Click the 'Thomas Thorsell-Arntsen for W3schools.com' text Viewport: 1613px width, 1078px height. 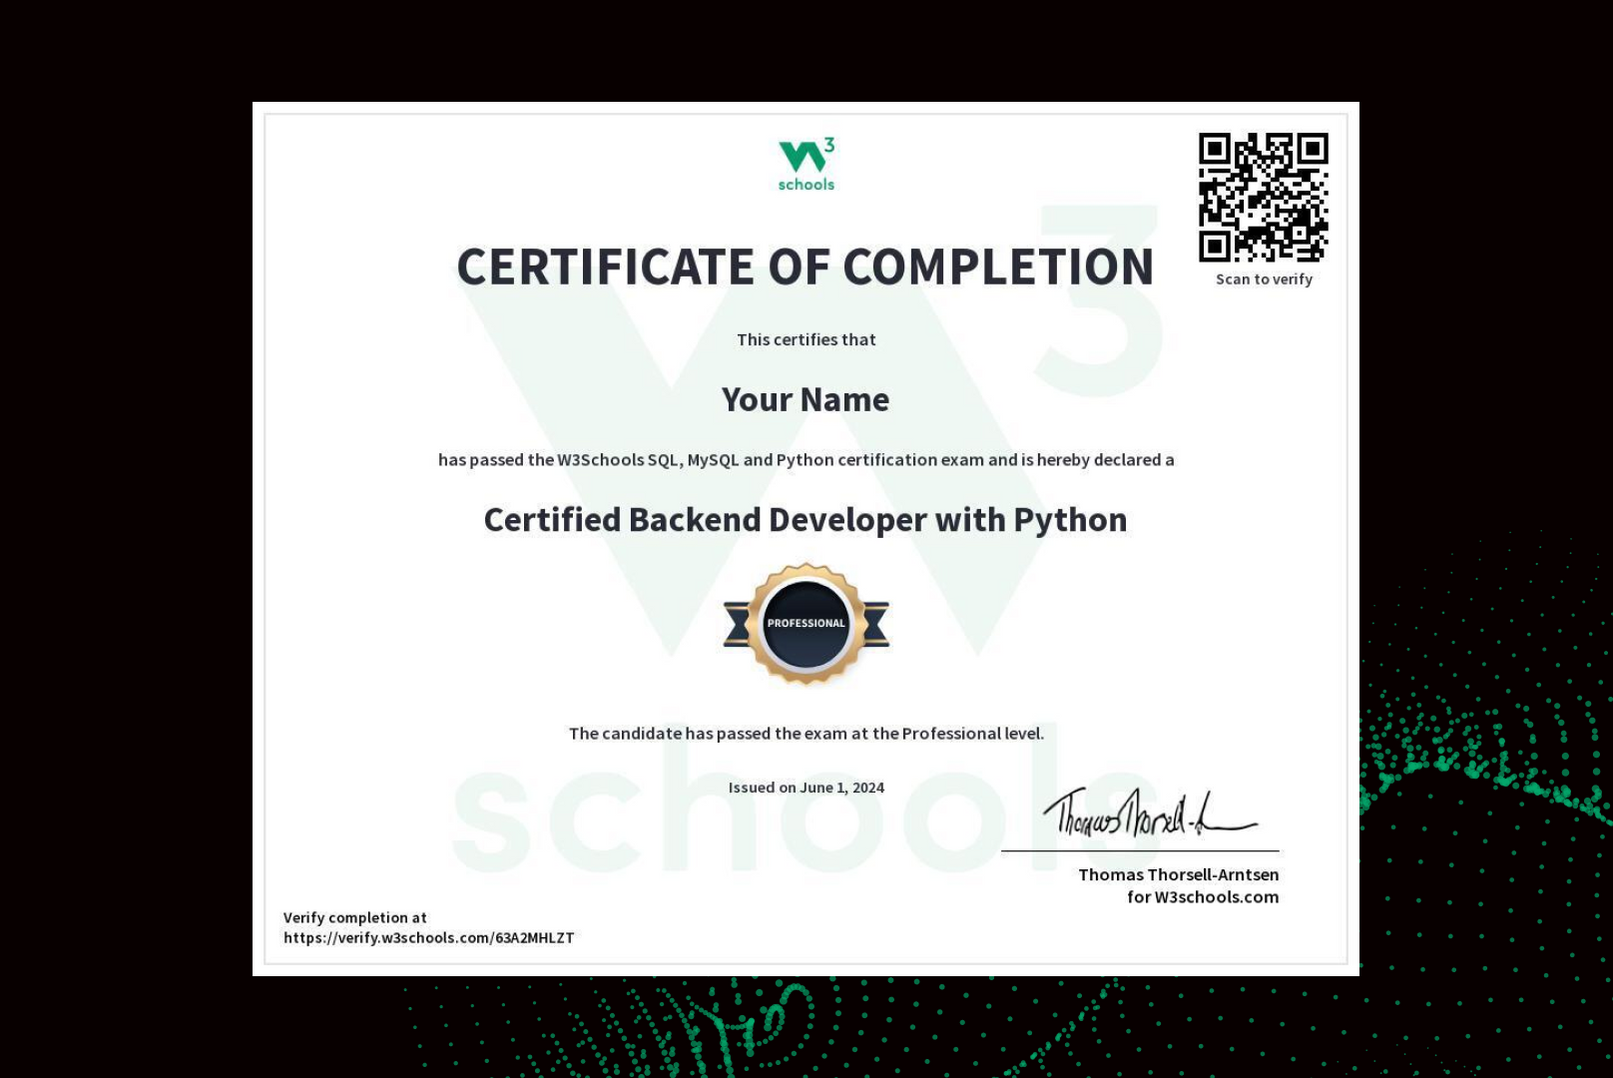(1179, 885)
